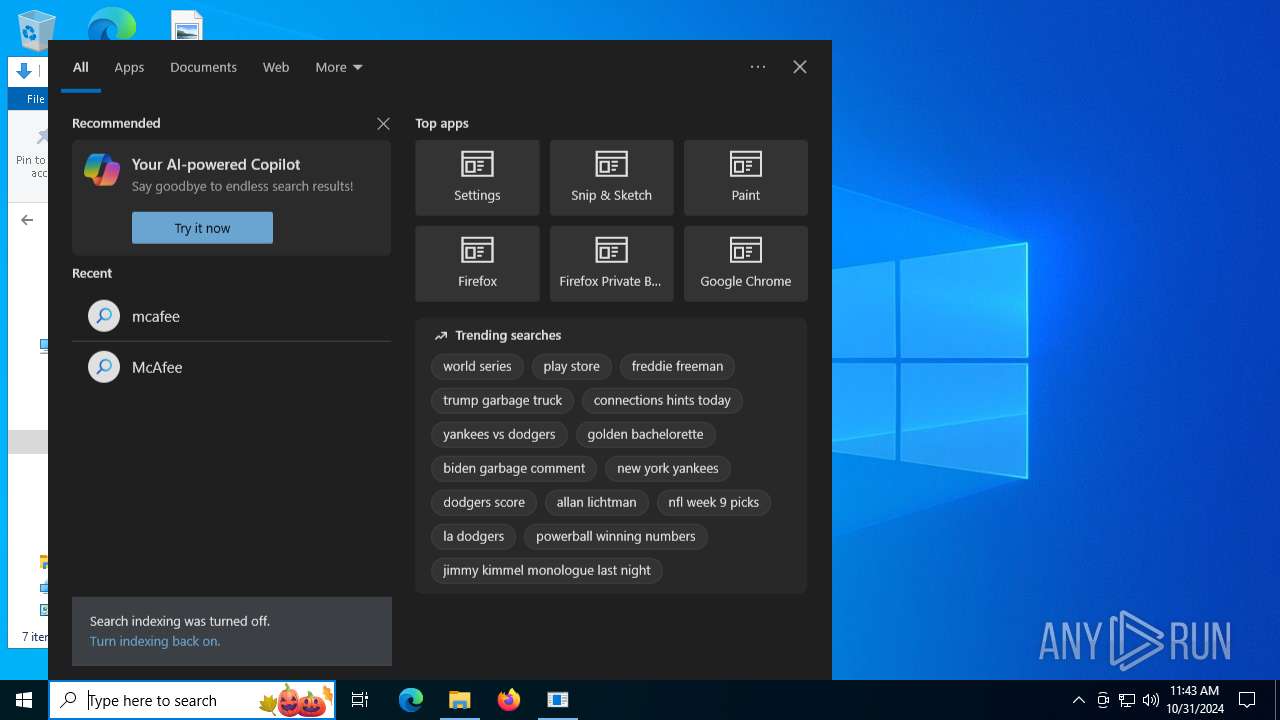This screenshot has height=720, width=1280.
Task: Launch Firefox from Top apps
Action: (x=477, y=264)
